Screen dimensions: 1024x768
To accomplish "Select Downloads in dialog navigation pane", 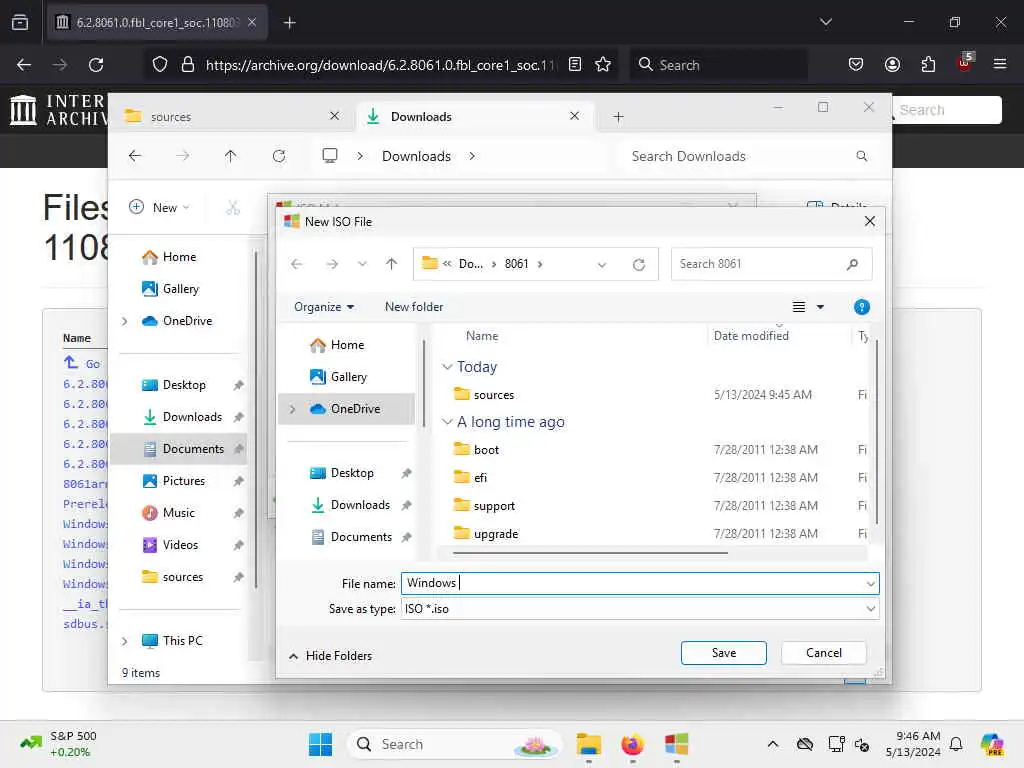I will 360,505.
